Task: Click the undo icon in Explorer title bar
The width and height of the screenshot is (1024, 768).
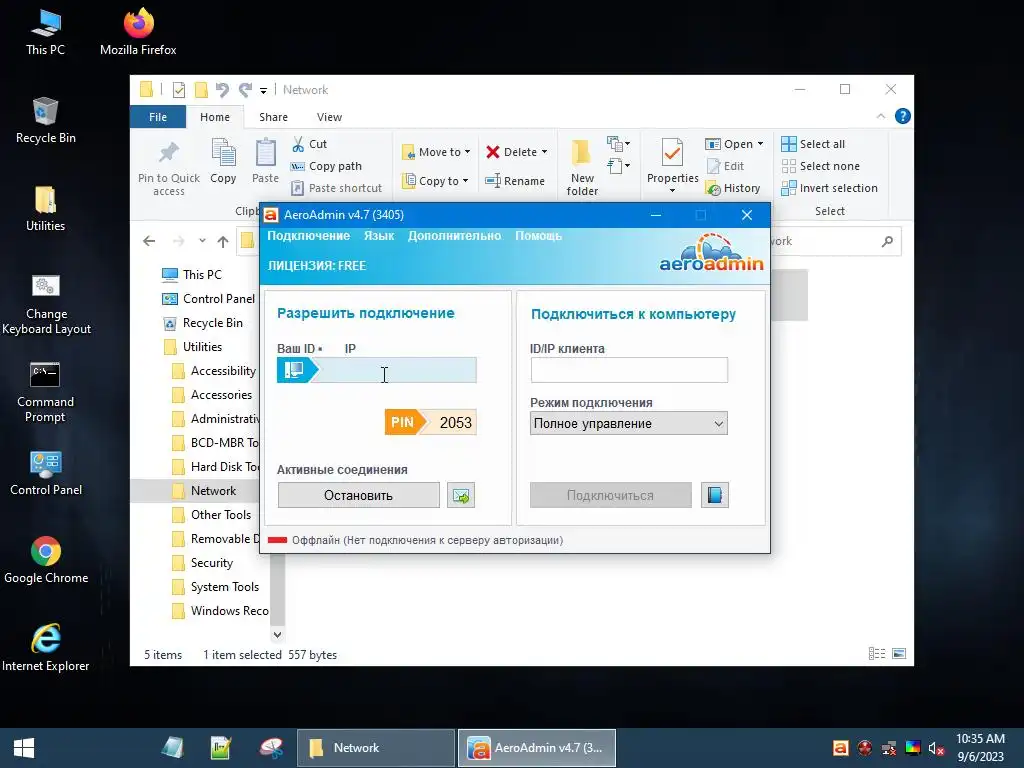Action: tap(222, 89)
